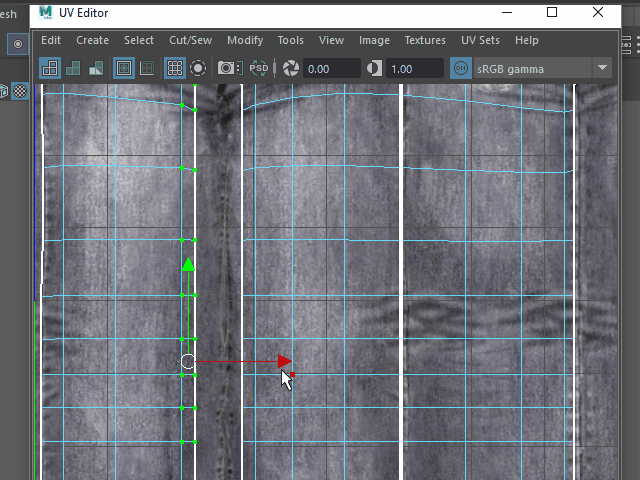Toggle the texture borders icon
The image size is (640, 480).
coord(124,68)
